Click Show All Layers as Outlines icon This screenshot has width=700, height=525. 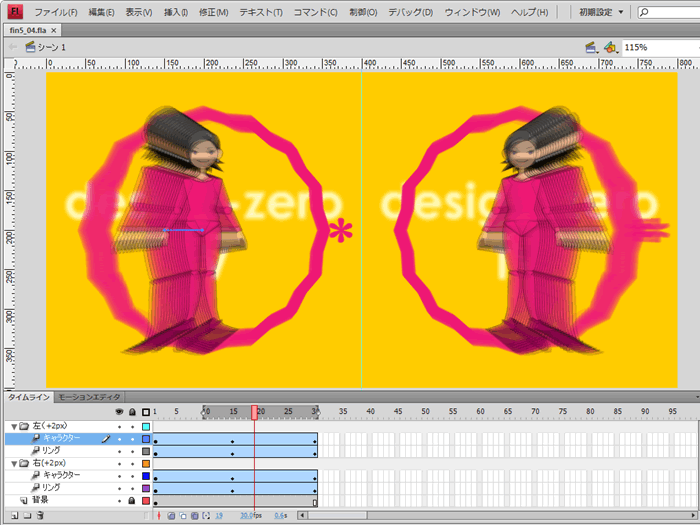click(146, 412)
